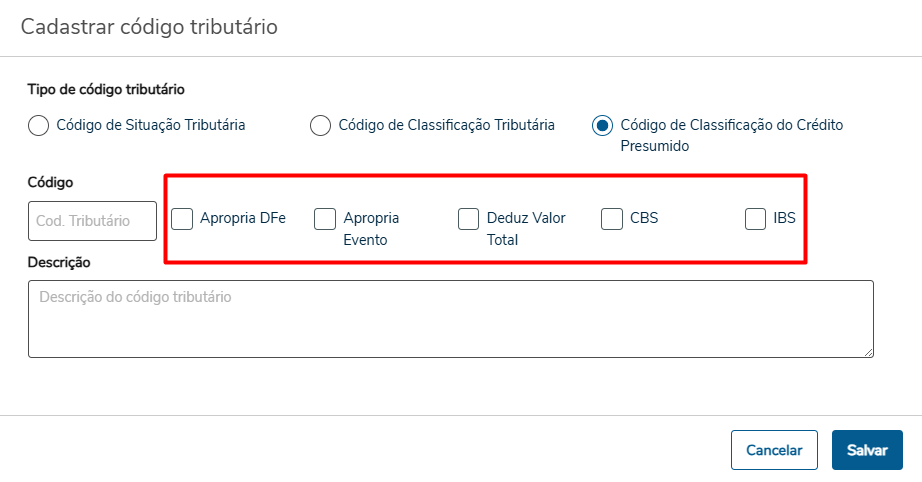Click the 'Apropria Evento' label text
This screenshot has width=922, height=482.
[x=371, y=228]
